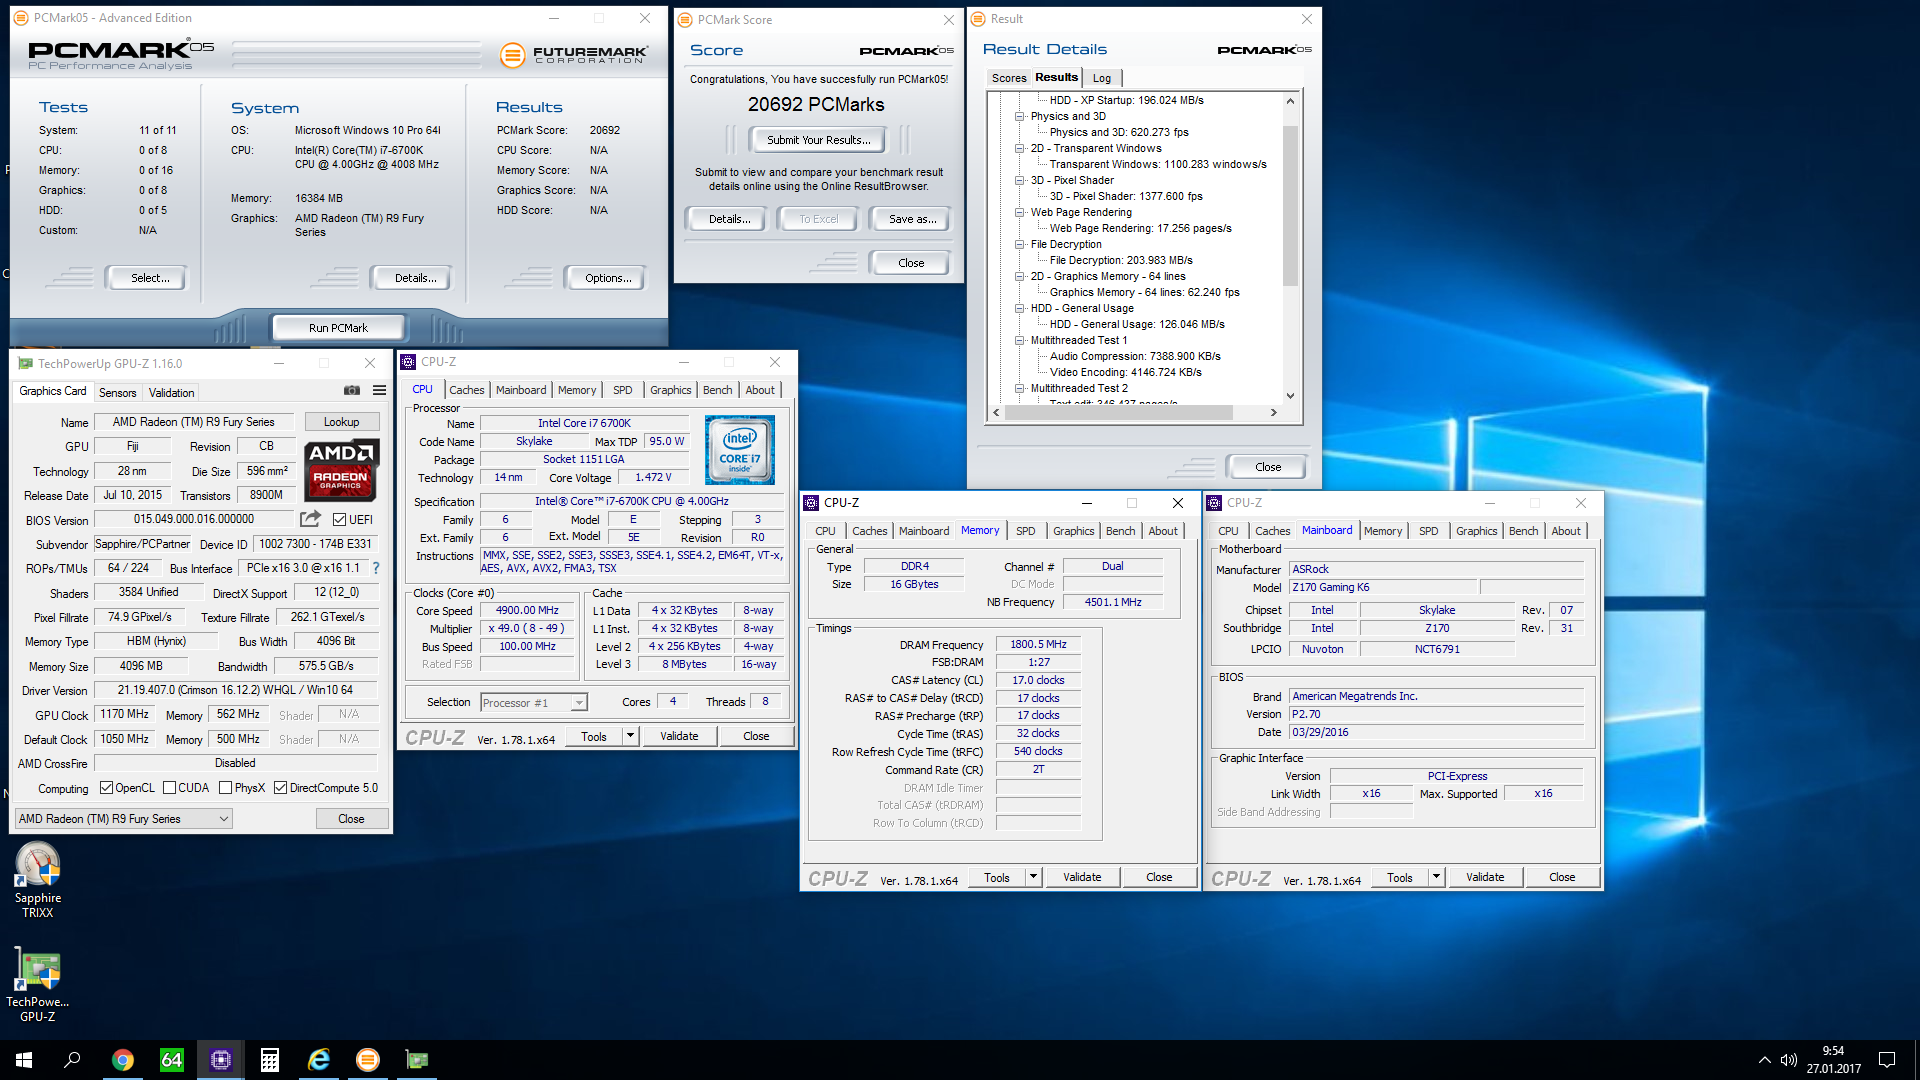Collapse the Multithreaded Test 1 node

tap(1020, 341)
